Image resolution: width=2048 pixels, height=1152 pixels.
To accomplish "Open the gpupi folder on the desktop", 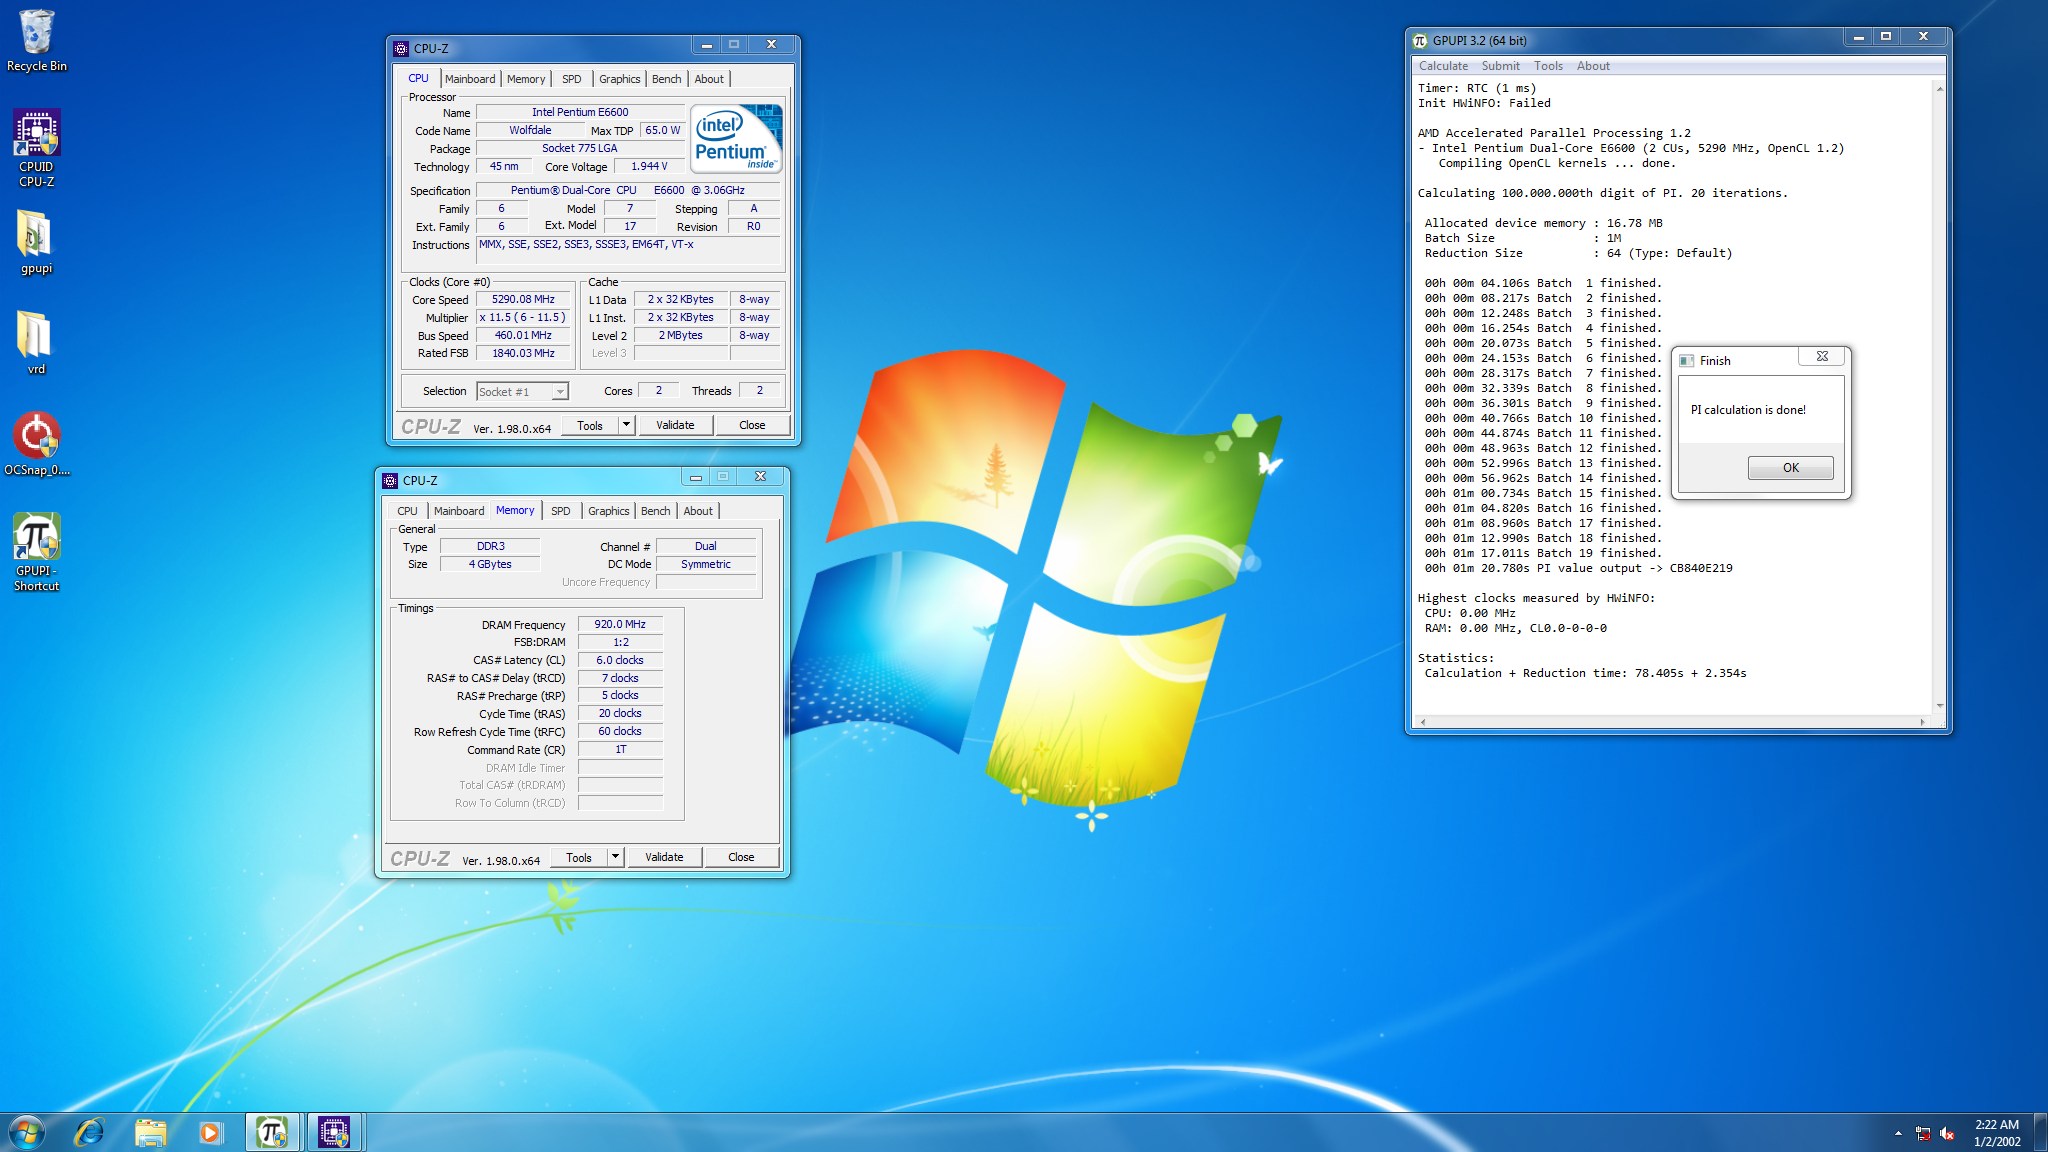I will (x=36, y=242).
